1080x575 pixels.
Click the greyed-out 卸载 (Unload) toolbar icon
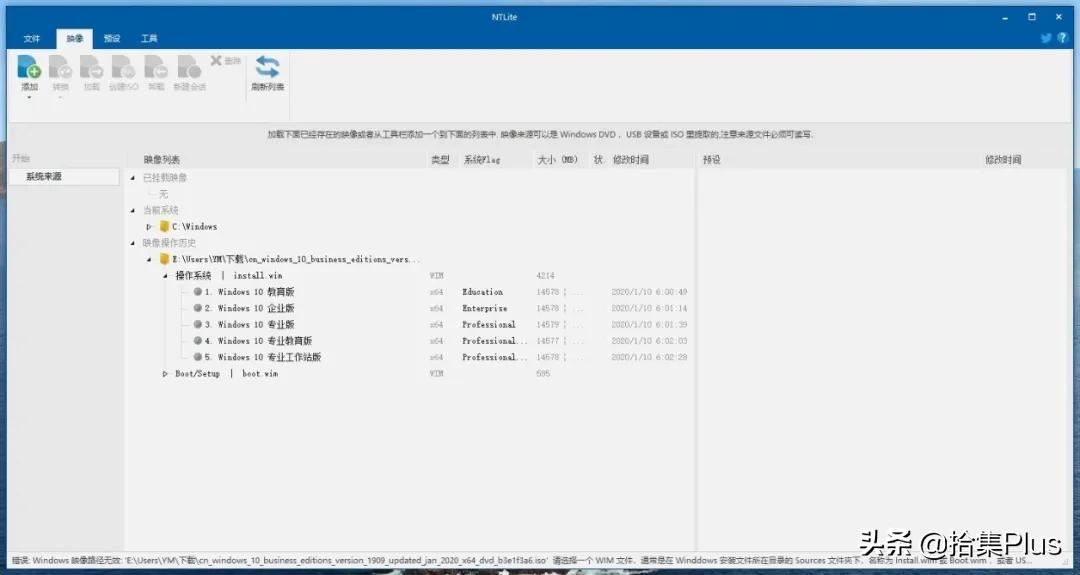(x=156, y=67)
